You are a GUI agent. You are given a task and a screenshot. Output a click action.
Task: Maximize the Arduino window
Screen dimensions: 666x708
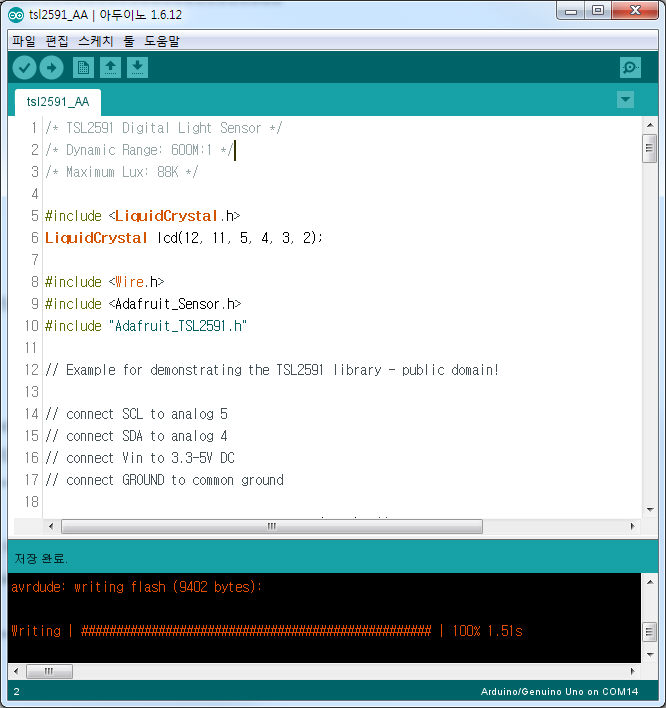pyautogui.click(x=598, y=11)
